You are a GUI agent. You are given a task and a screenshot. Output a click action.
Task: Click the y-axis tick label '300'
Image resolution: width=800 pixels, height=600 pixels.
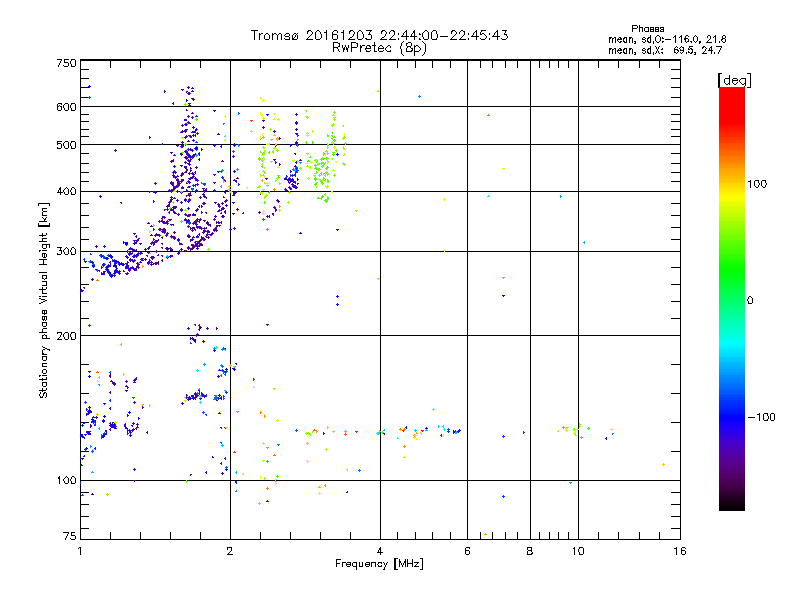(66, 251)
